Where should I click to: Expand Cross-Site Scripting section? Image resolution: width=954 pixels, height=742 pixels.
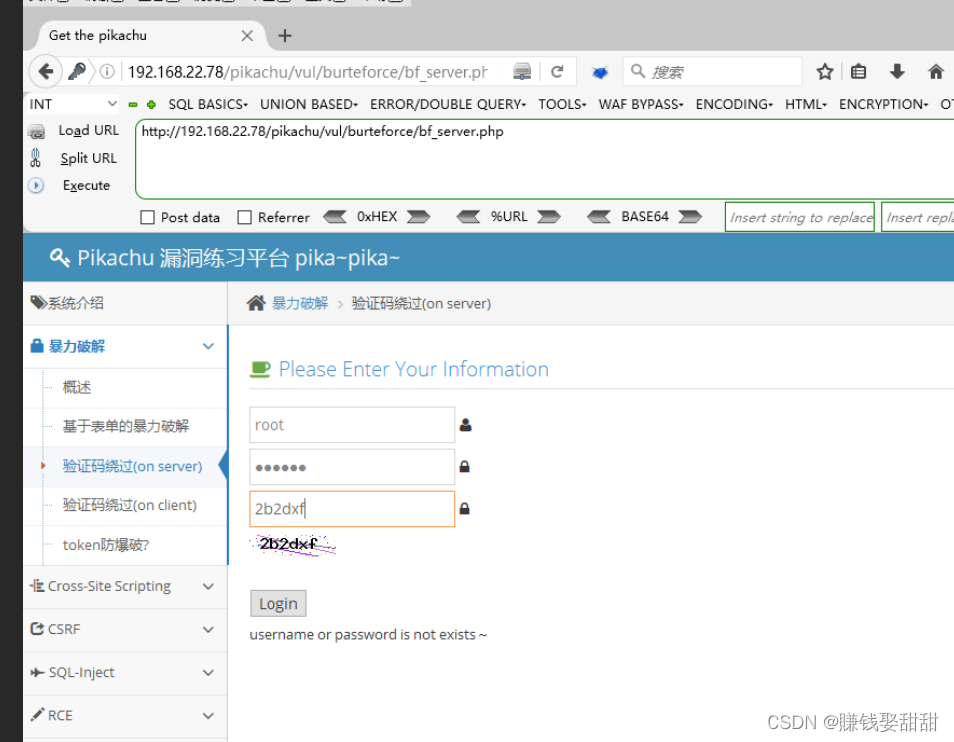coord(125,586)
